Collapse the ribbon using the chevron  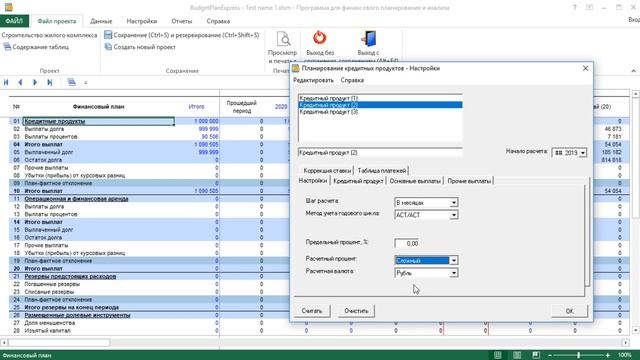coord(633,71)
